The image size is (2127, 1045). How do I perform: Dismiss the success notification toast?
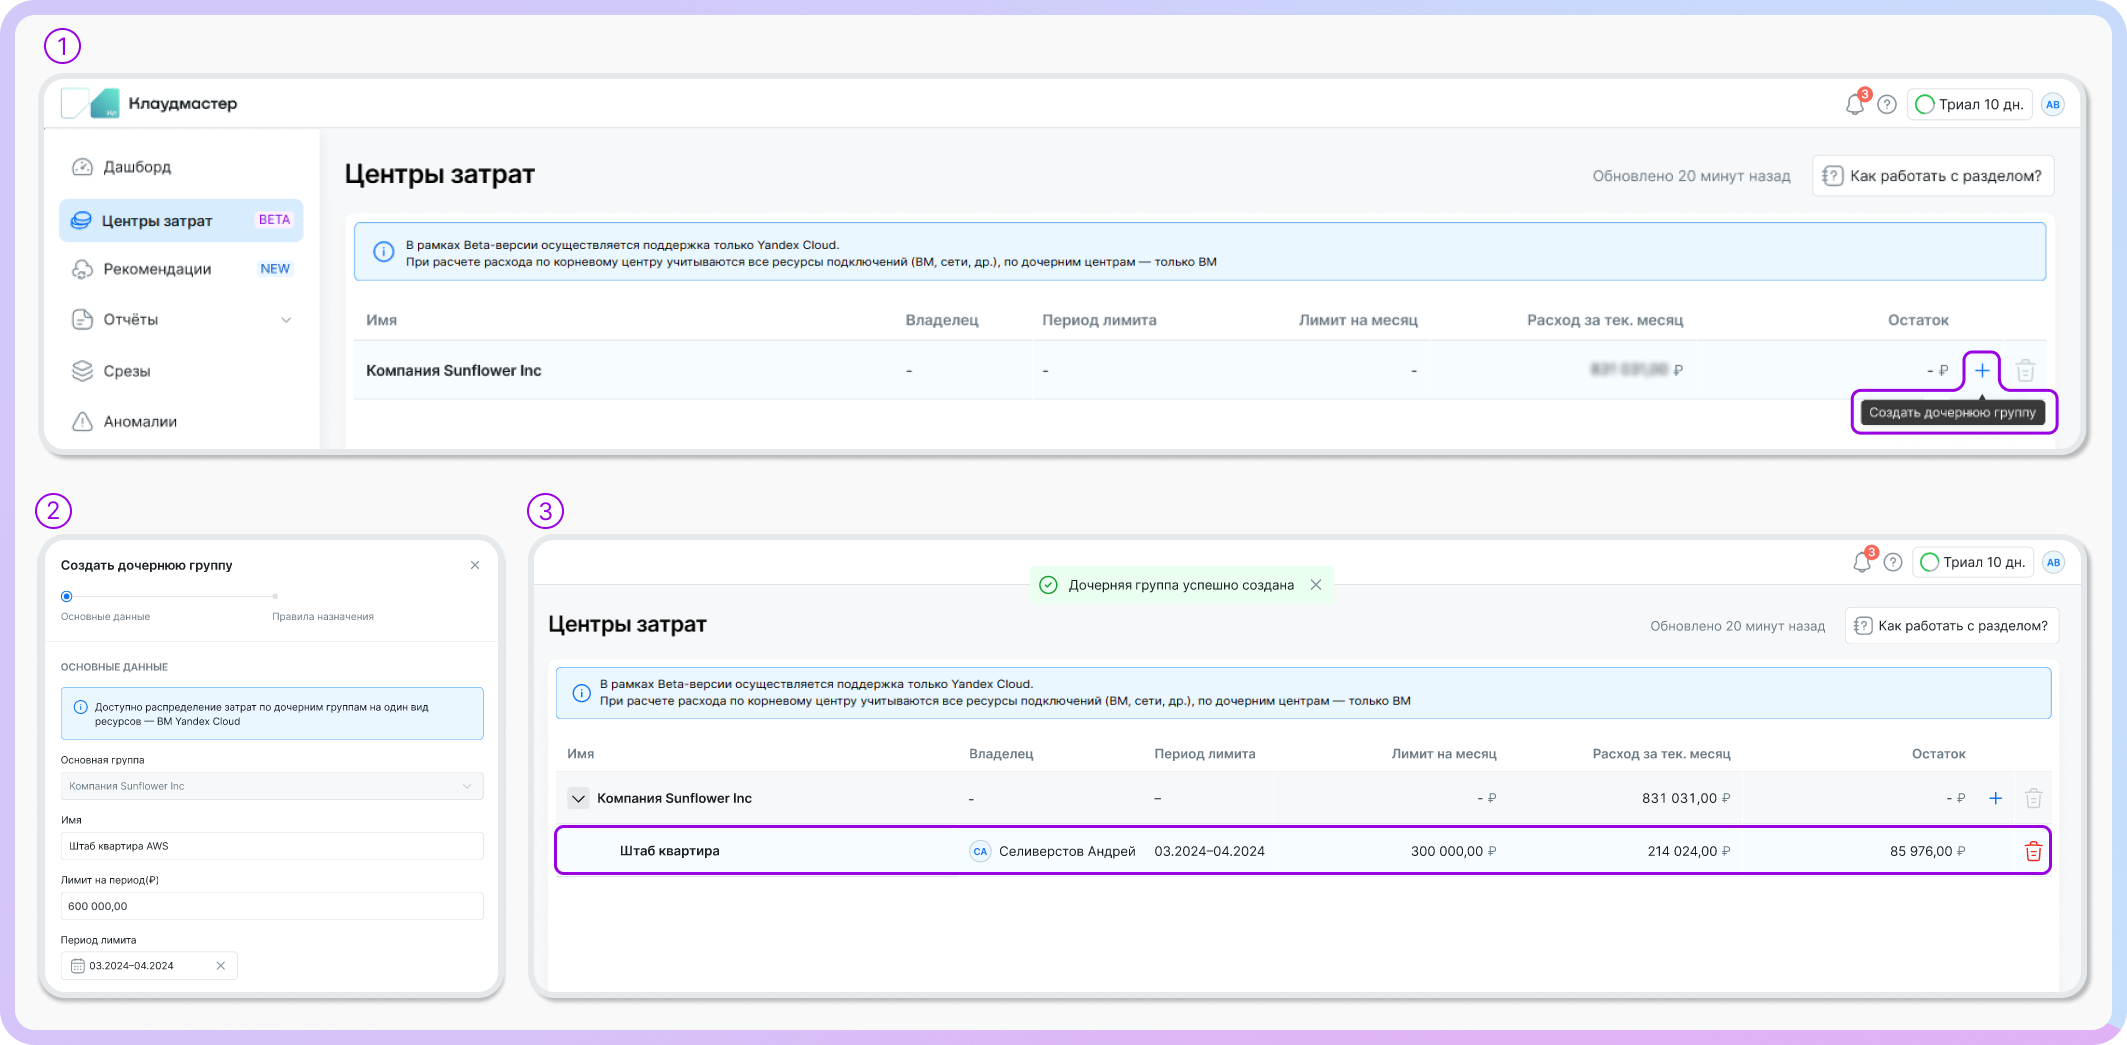(x=1316, y=585)
